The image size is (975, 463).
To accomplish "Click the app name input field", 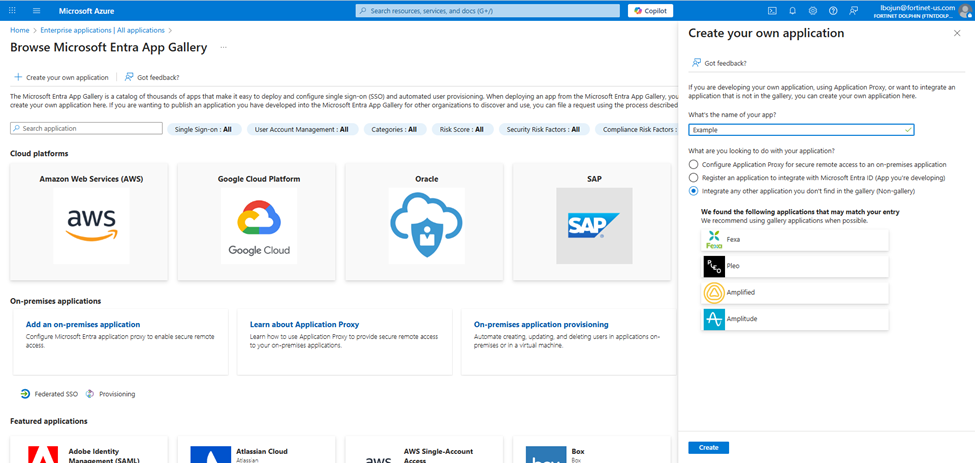I will click(x=801, y=130).
